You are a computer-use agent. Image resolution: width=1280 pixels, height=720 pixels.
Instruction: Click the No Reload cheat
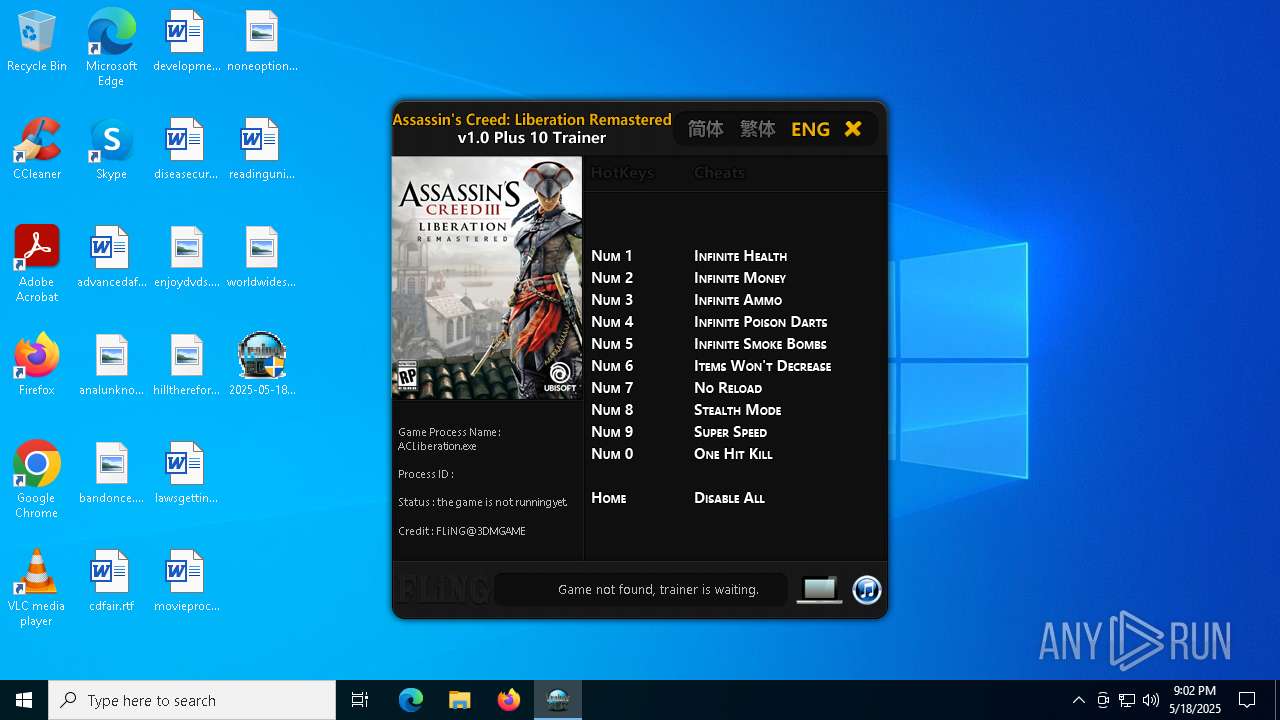tap(728, 388)
